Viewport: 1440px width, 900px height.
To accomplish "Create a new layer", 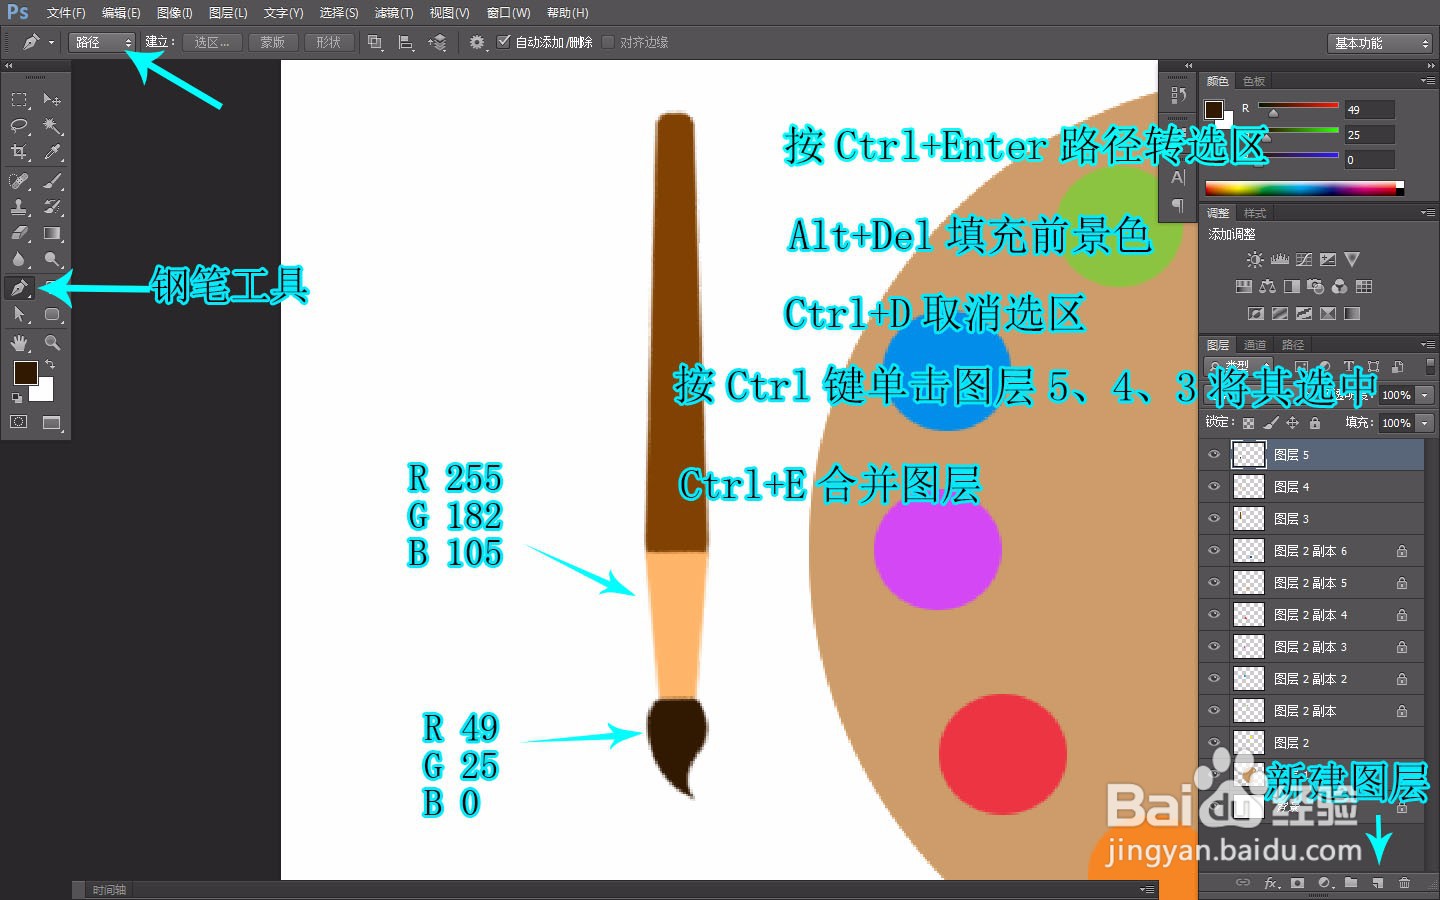I will click(x=1378, y=883).
